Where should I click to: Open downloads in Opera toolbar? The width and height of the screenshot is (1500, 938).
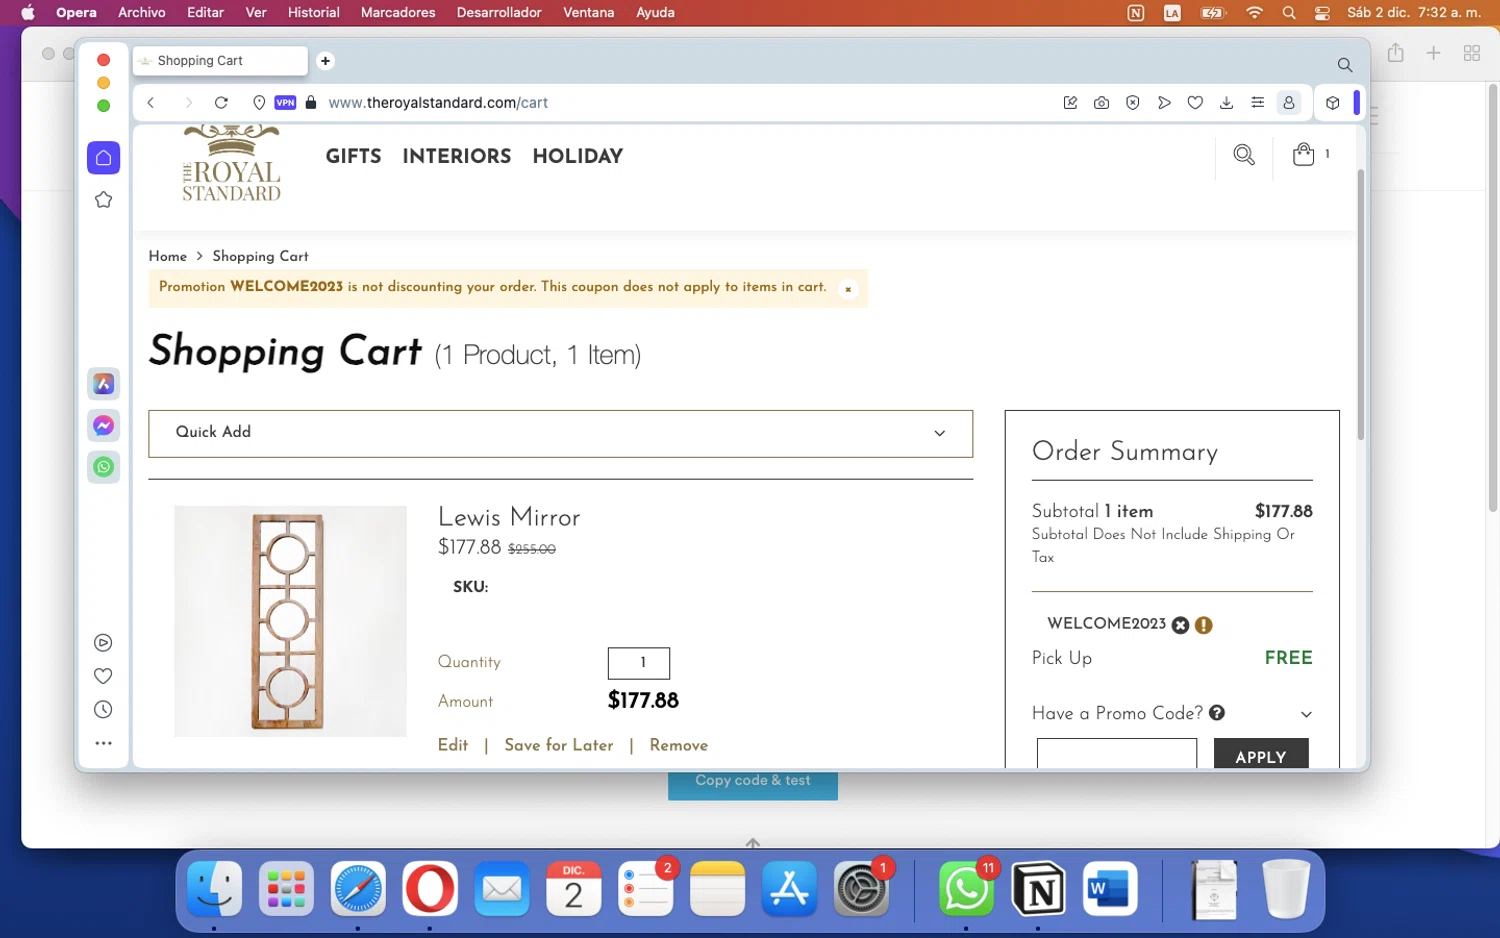1226,102
